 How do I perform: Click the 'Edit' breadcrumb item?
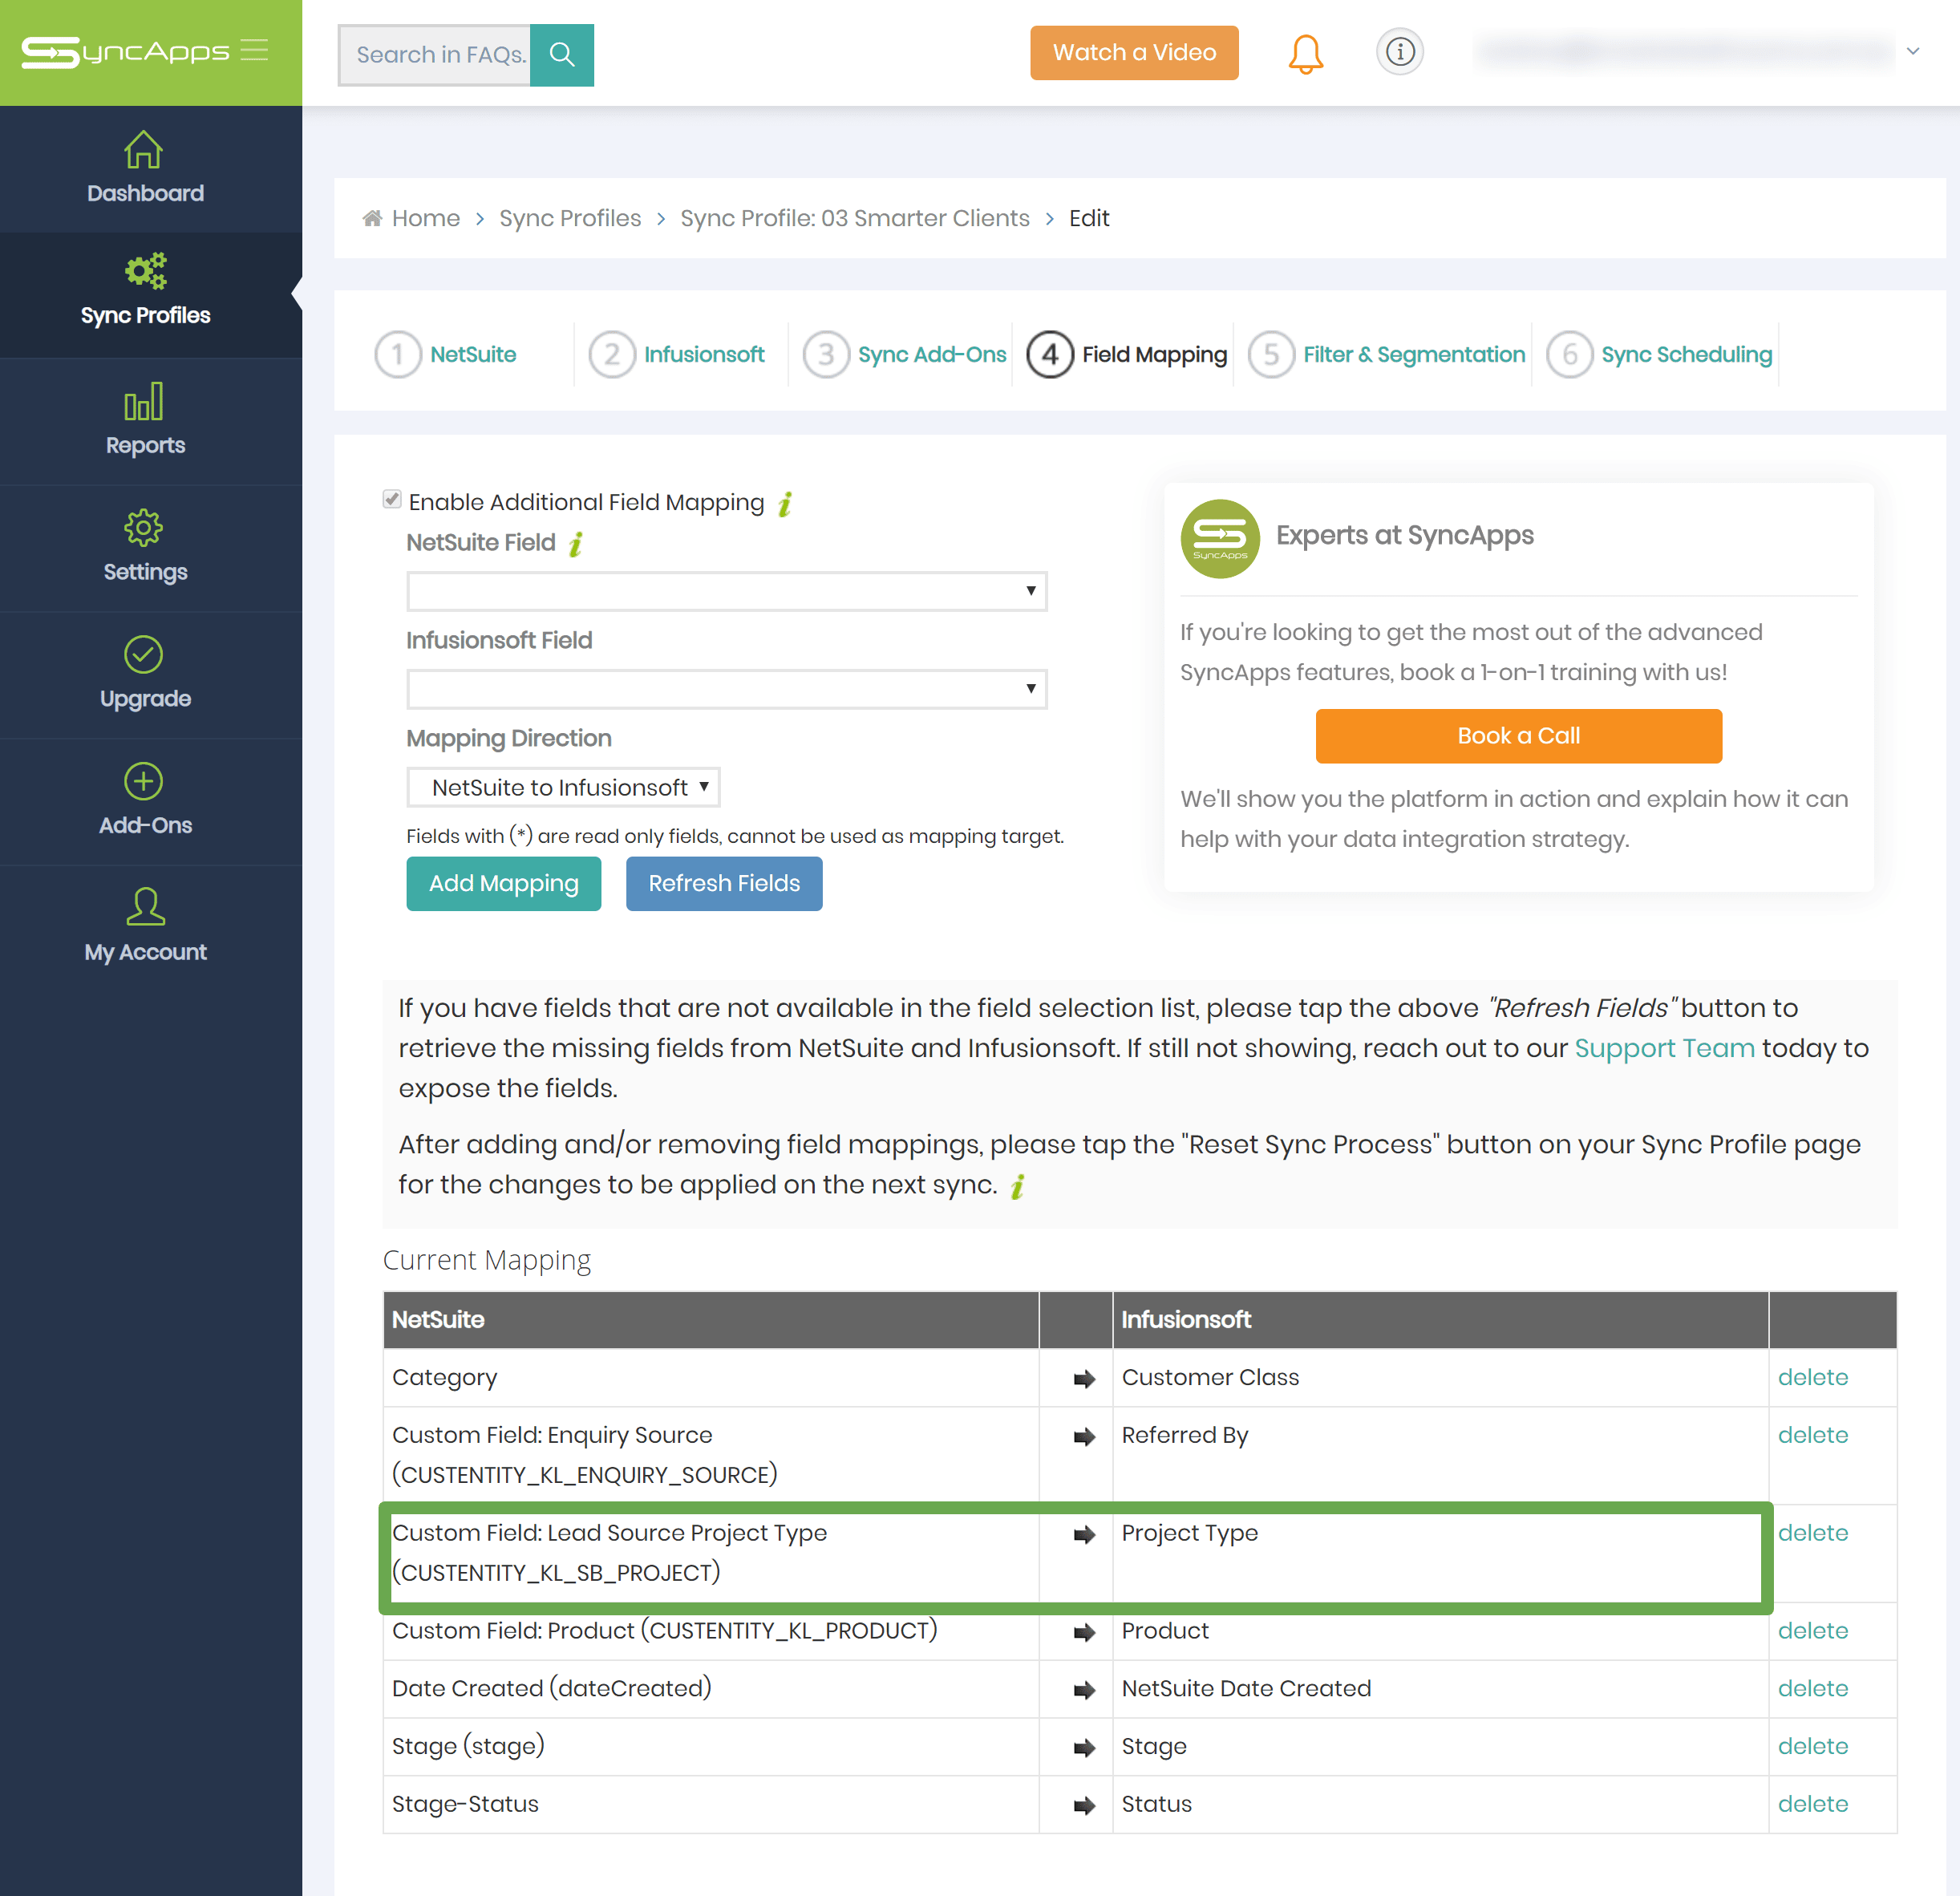[x=1089, y=218]
